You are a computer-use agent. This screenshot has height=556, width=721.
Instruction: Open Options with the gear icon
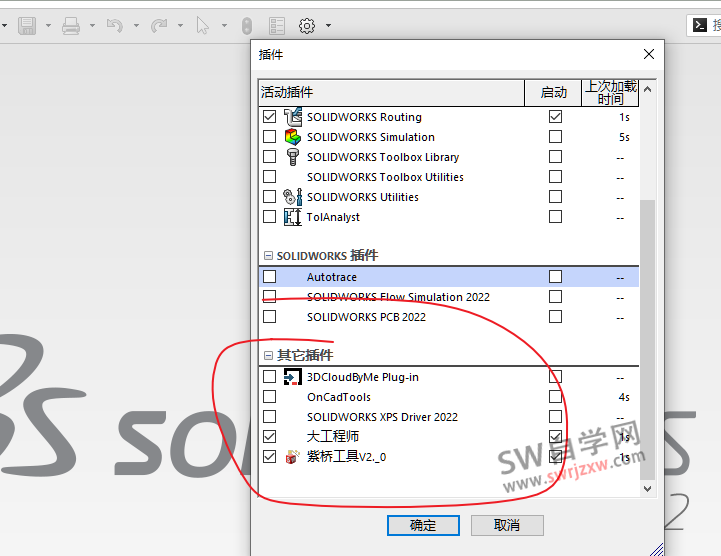tap(307, 26)
